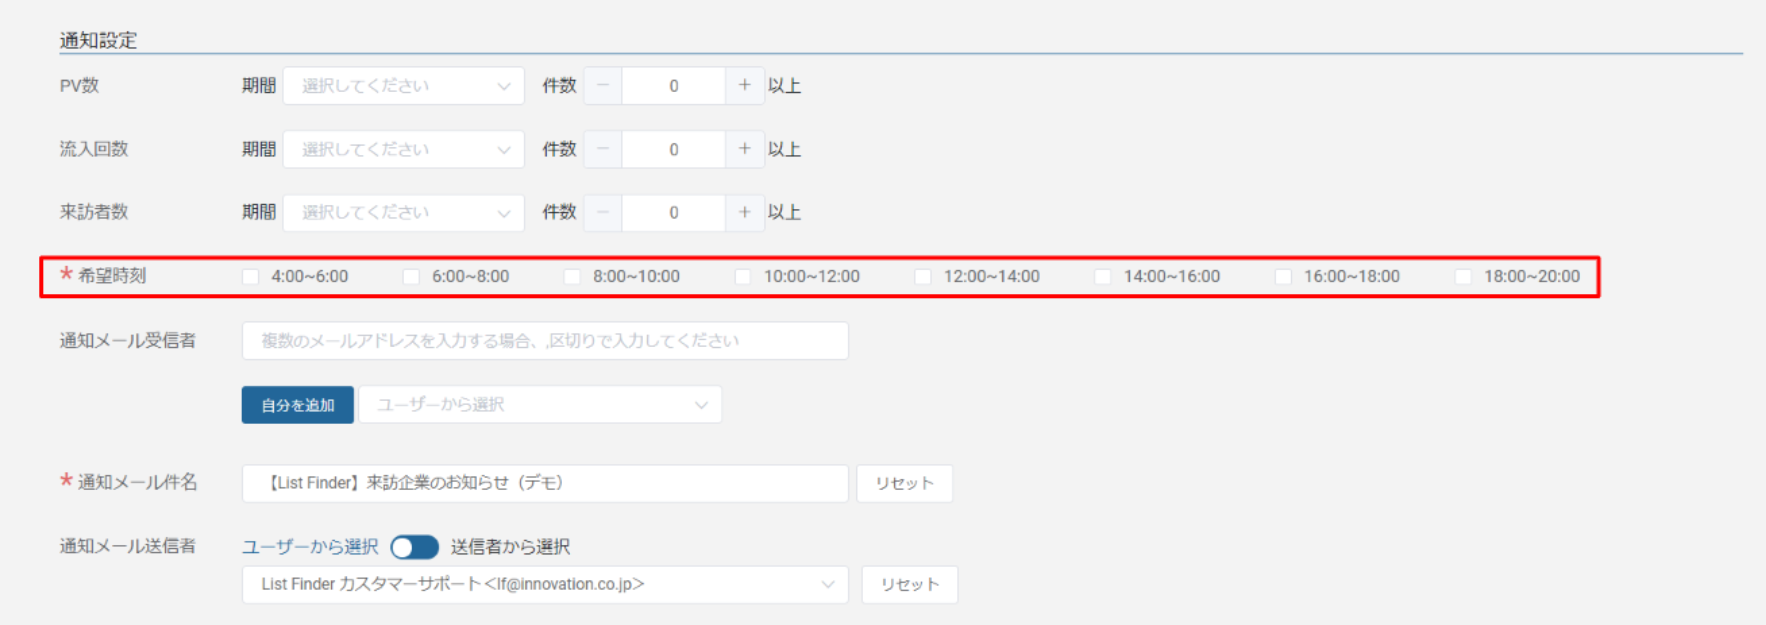
Task: Reset the notification mail subject
Action: pos(904,484)
